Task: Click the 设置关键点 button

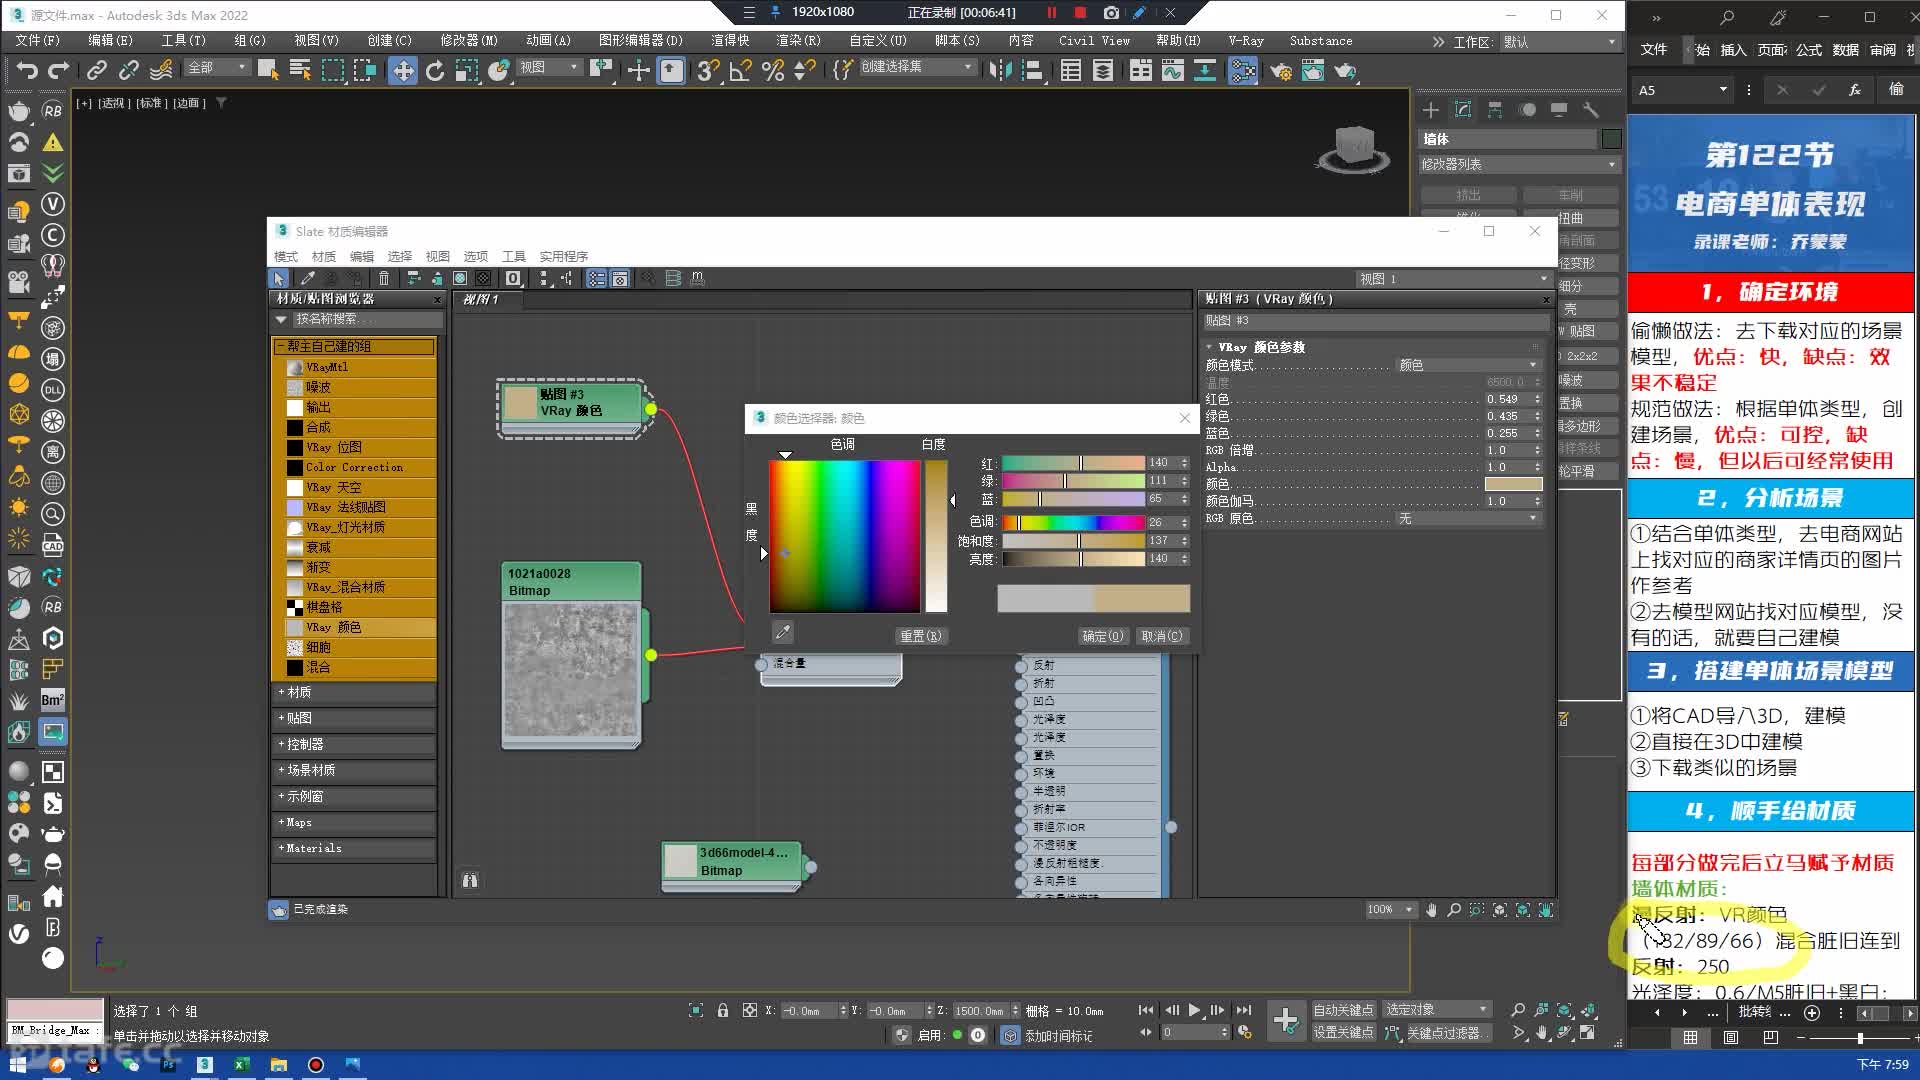Action: [1343, 1032]
